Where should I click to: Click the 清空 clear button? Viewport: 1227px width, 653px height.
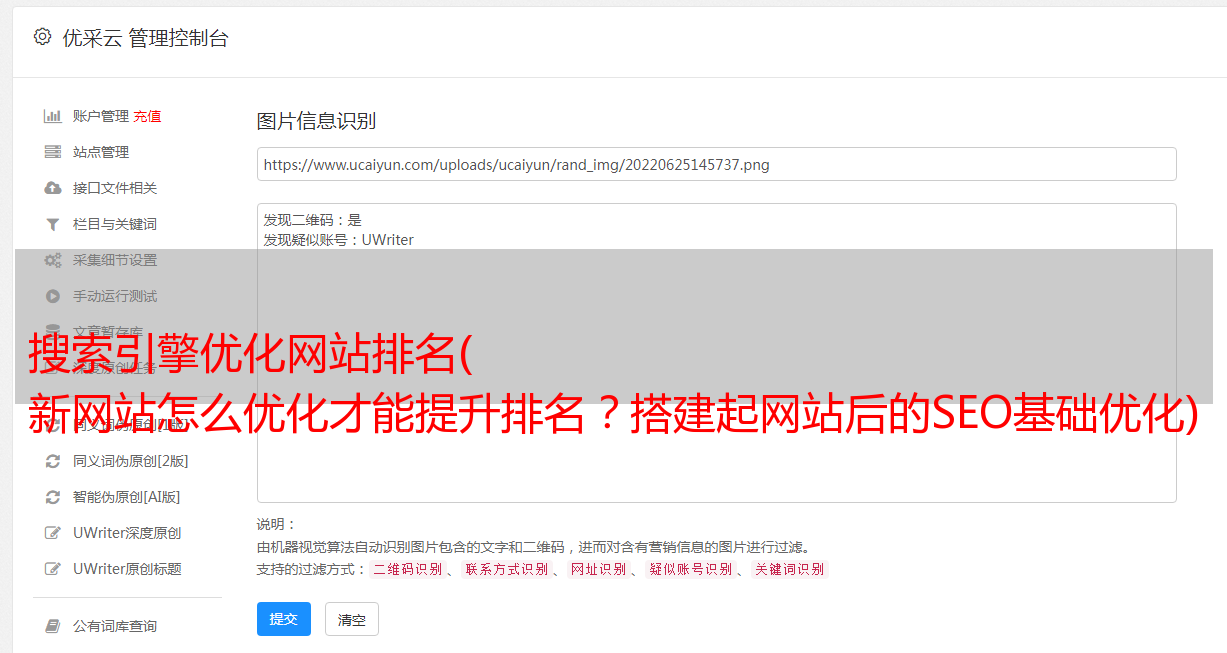coord(352,619)
